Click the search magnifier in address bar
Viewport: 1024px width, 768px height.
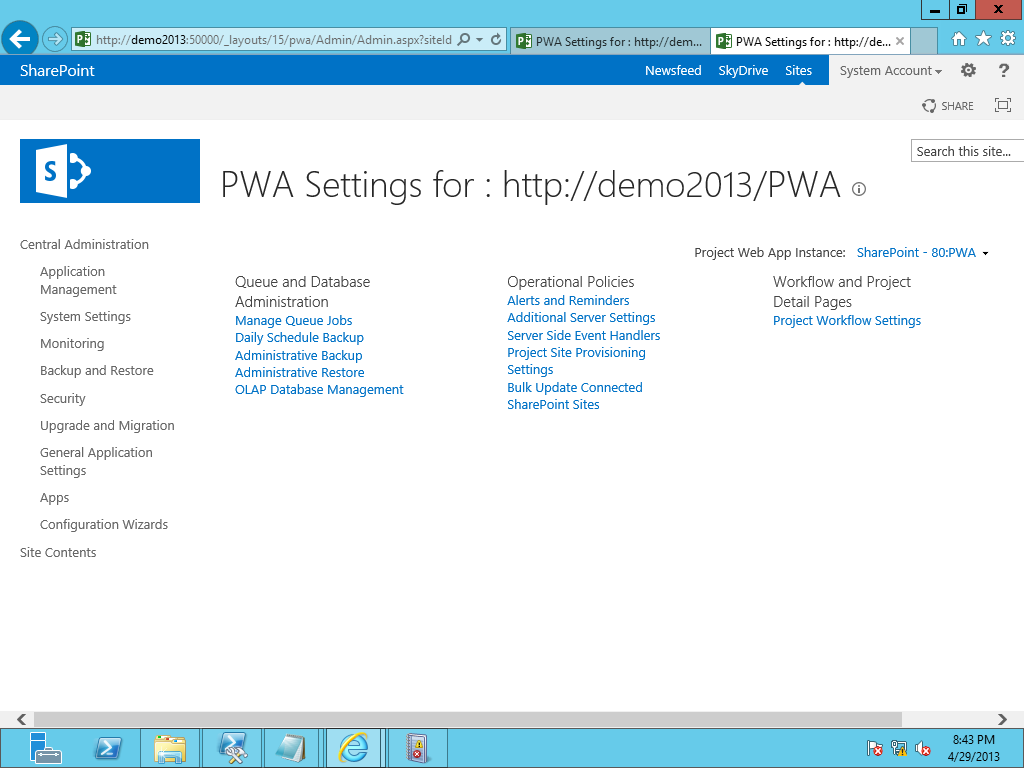464,40
